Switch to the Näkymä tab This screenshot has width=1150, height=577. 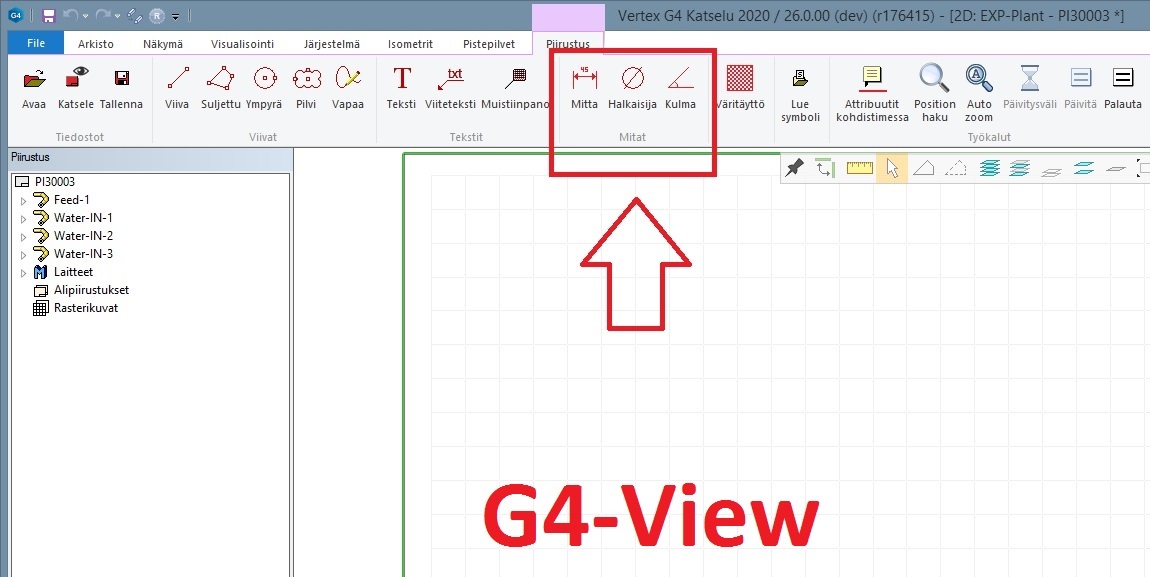point(163,44)
